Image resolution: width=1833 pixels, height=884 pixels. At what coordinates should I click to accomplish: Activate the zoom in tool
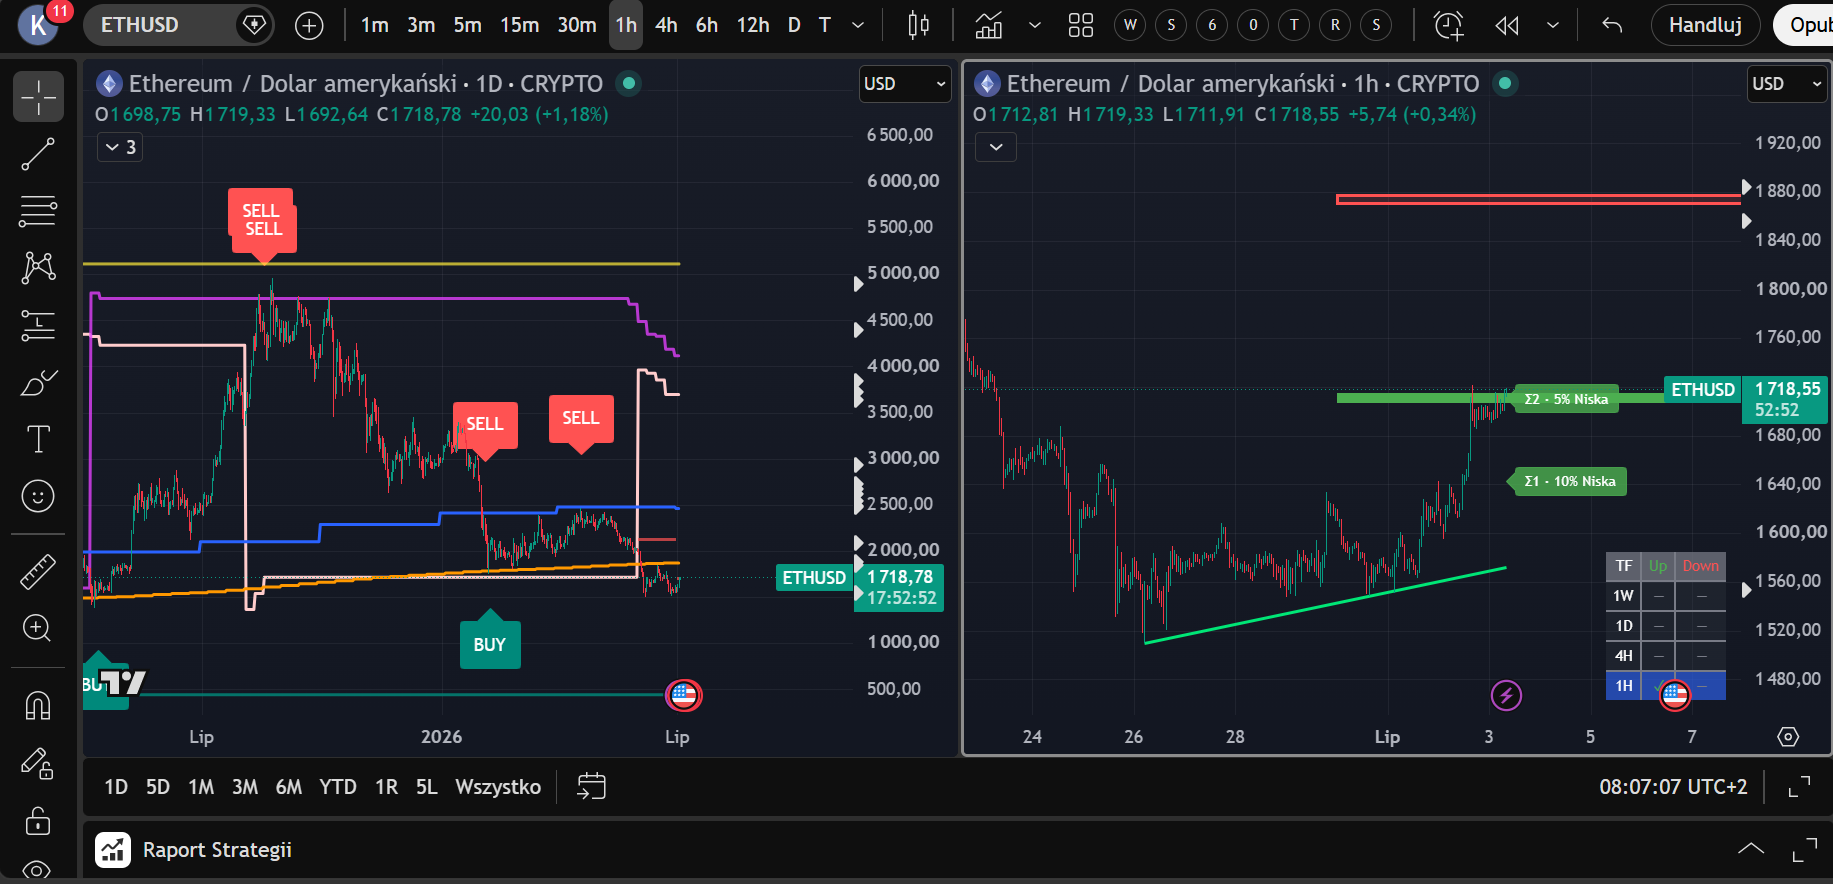pos(38,628)
